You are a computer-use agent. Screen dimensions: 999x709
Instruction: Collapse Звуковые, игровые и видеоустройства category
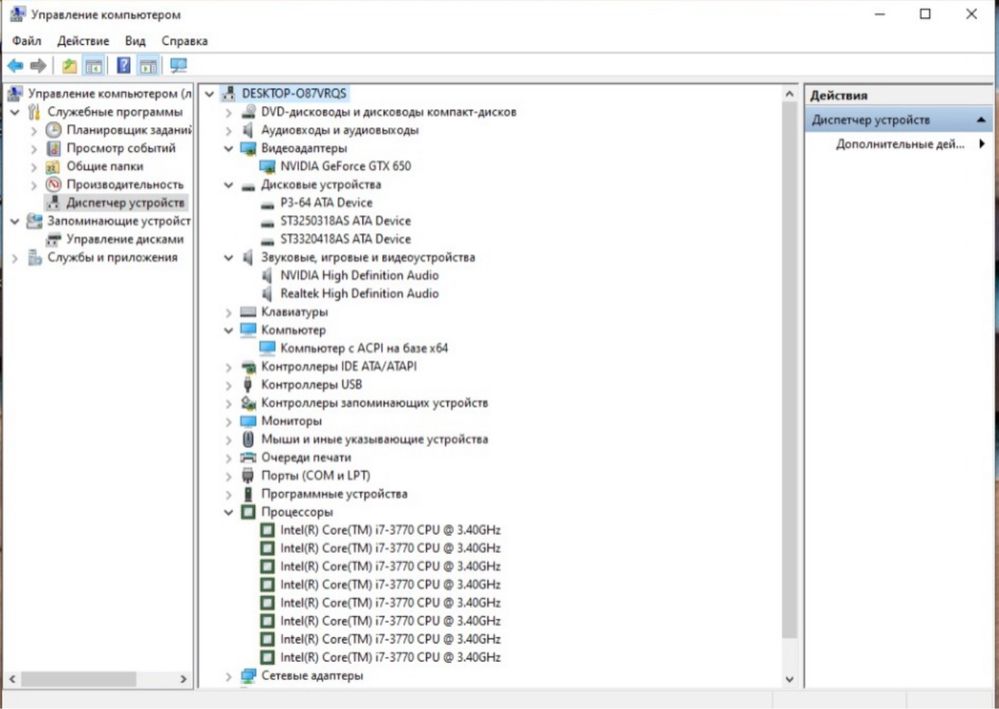click(228, 257)
